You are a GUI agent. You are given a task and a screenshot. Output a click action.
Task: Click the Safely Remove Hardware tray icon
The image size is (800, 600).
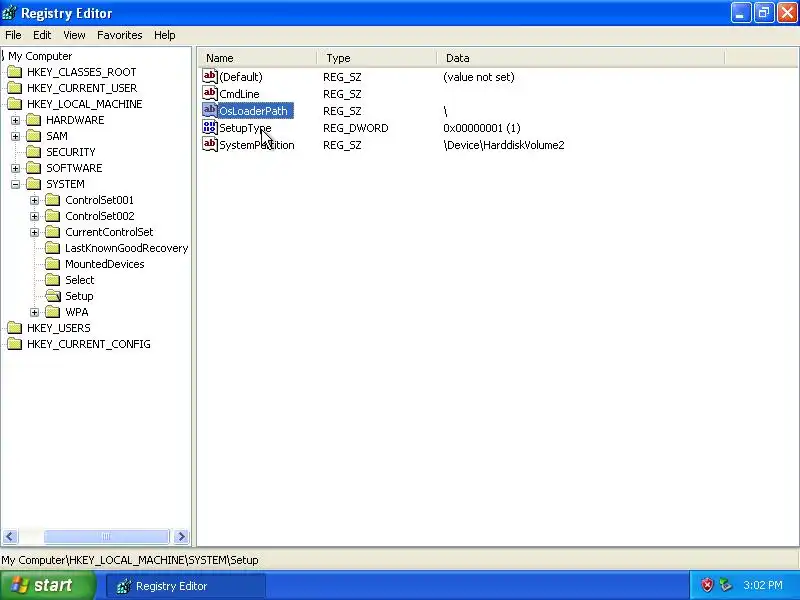[726, 585]
